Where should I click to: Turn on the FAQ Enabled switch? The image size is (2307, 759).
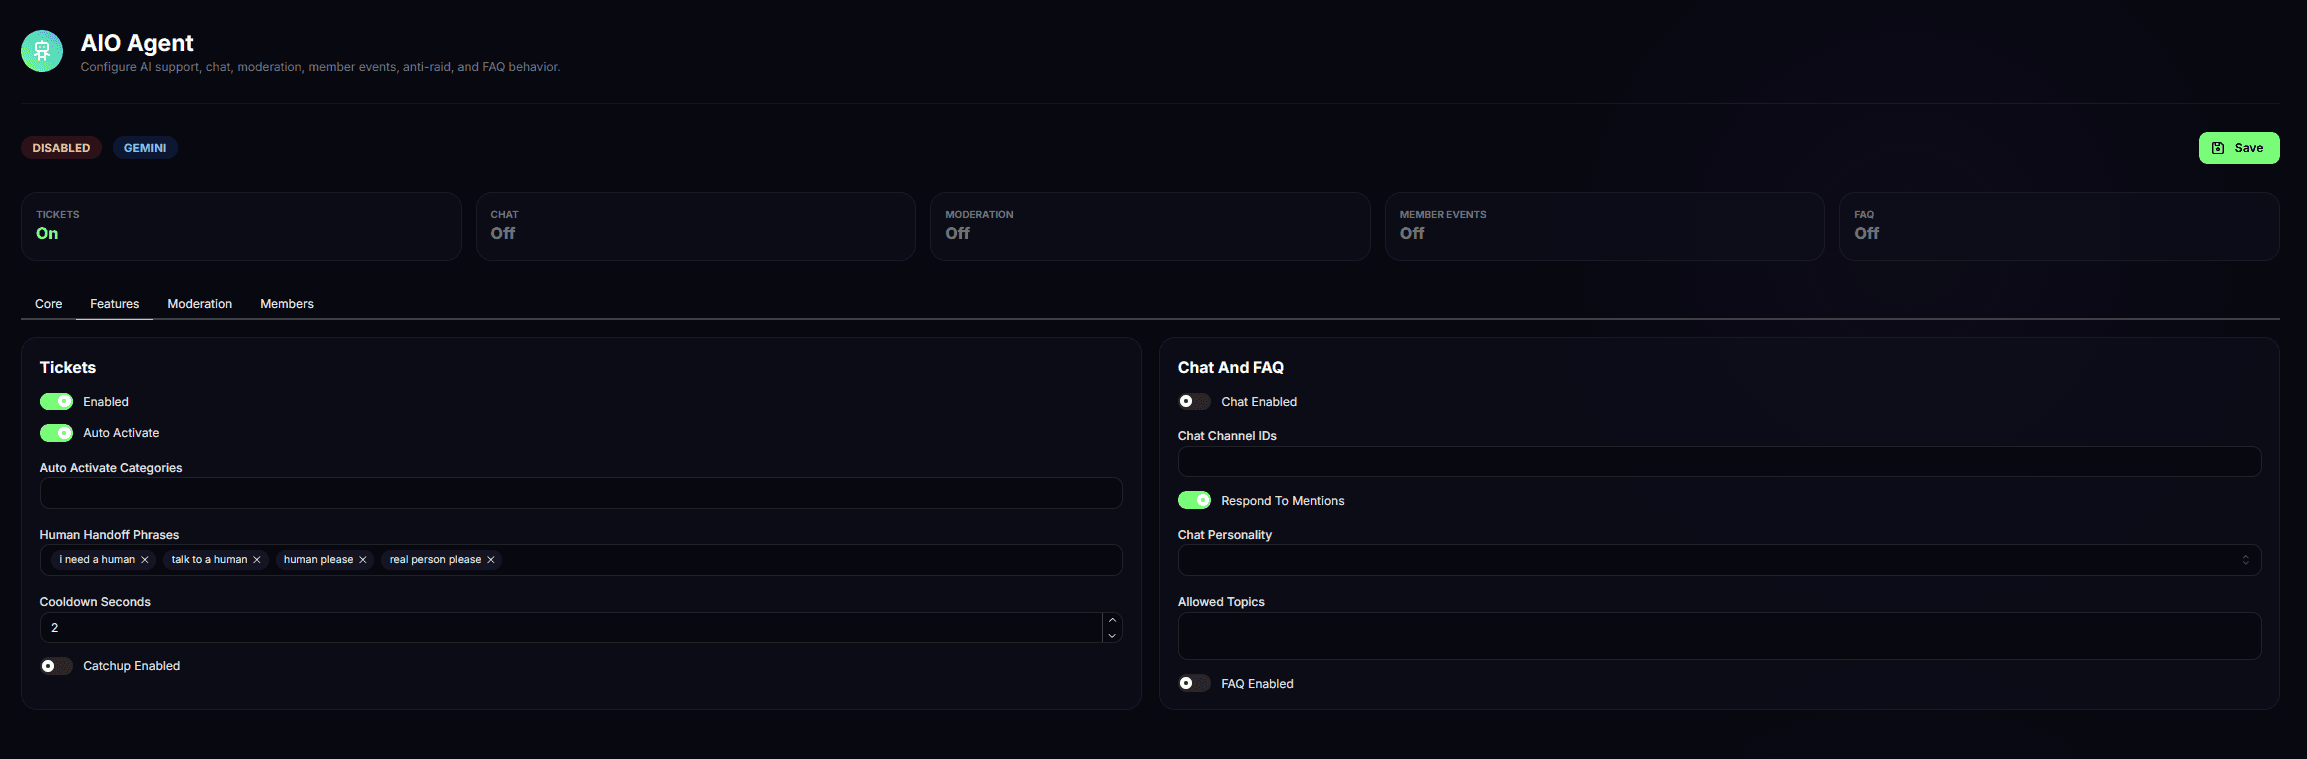[x=1194, y=683]
